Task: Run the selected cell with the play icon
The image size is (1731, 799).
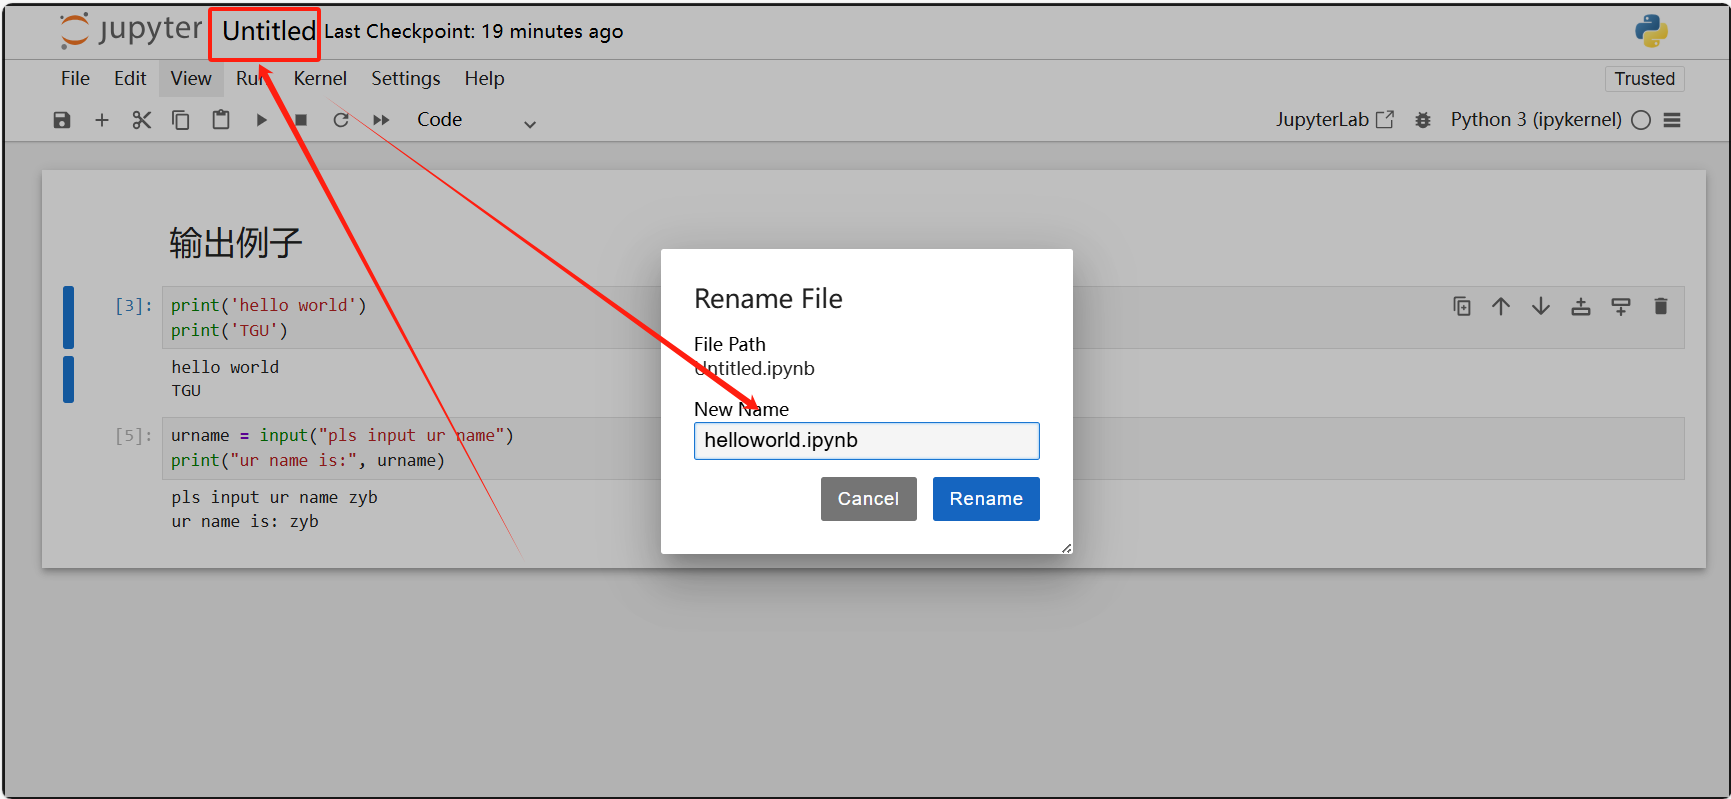Action: click(261, 120)
